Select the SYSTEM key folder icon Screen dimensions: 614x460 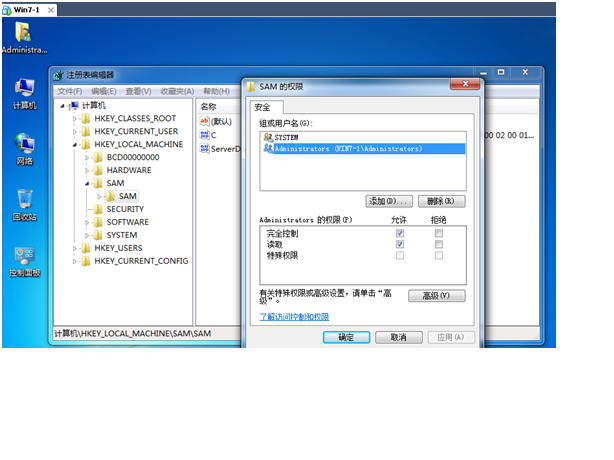pos(98,235)
